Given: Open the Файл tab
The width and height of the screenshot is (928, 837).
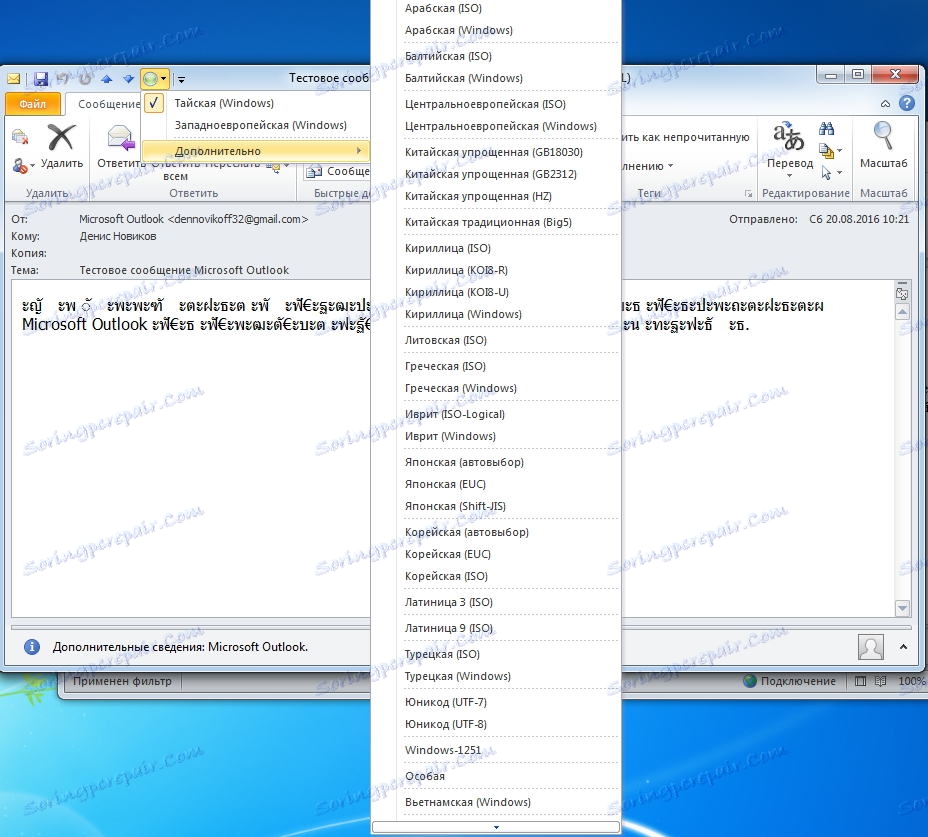Looking at the screenshot, I should tap(33, 104).
